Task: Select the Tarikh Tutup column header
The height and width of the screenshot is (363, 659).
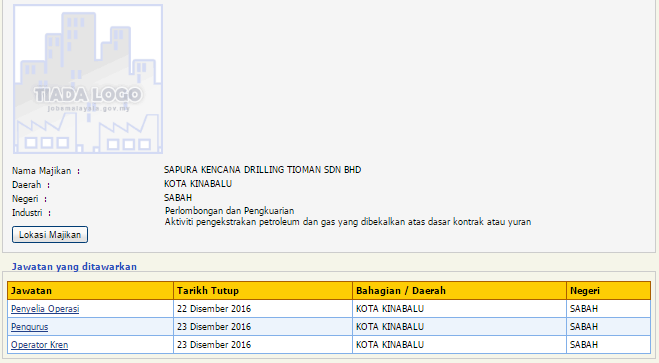Action: (x=263, y=291)
